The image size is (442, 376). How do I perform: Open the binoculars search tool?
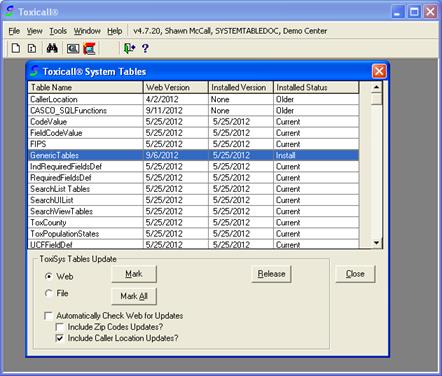point(52,48)
